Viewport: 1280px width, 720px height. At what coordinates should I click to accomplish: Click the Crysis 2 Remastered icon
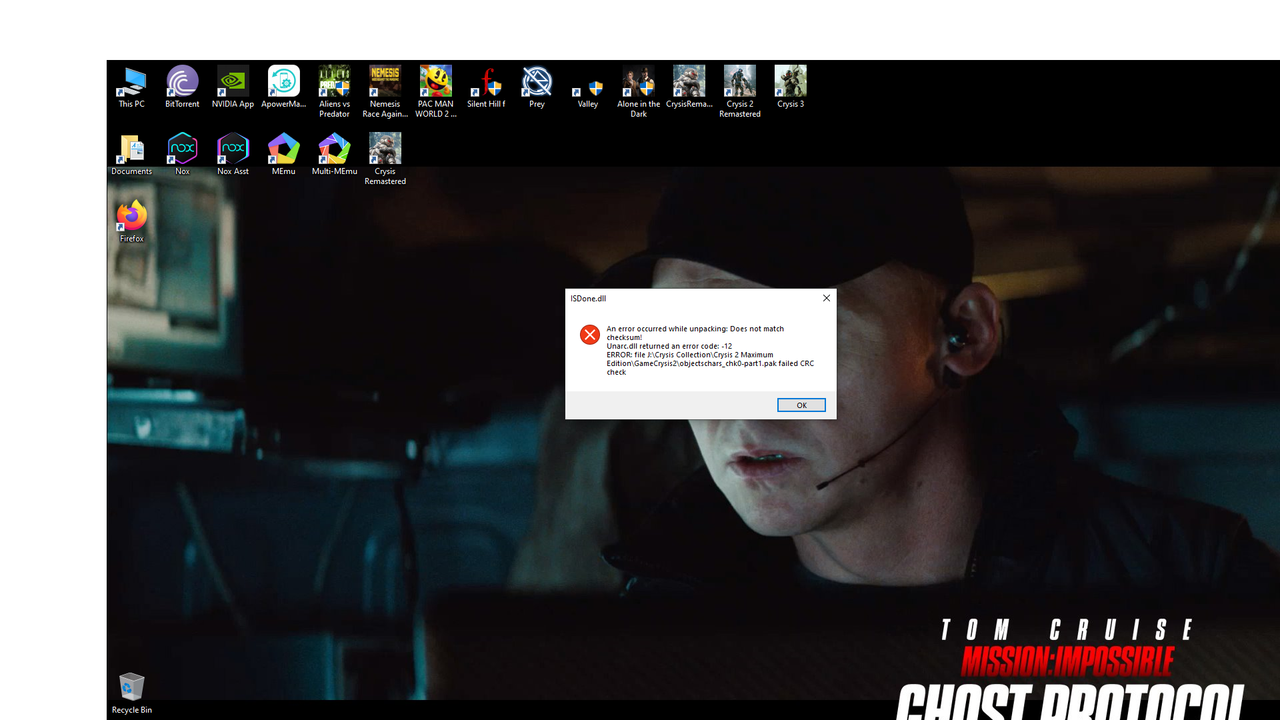pyautogui.click(x=740, y=92)
